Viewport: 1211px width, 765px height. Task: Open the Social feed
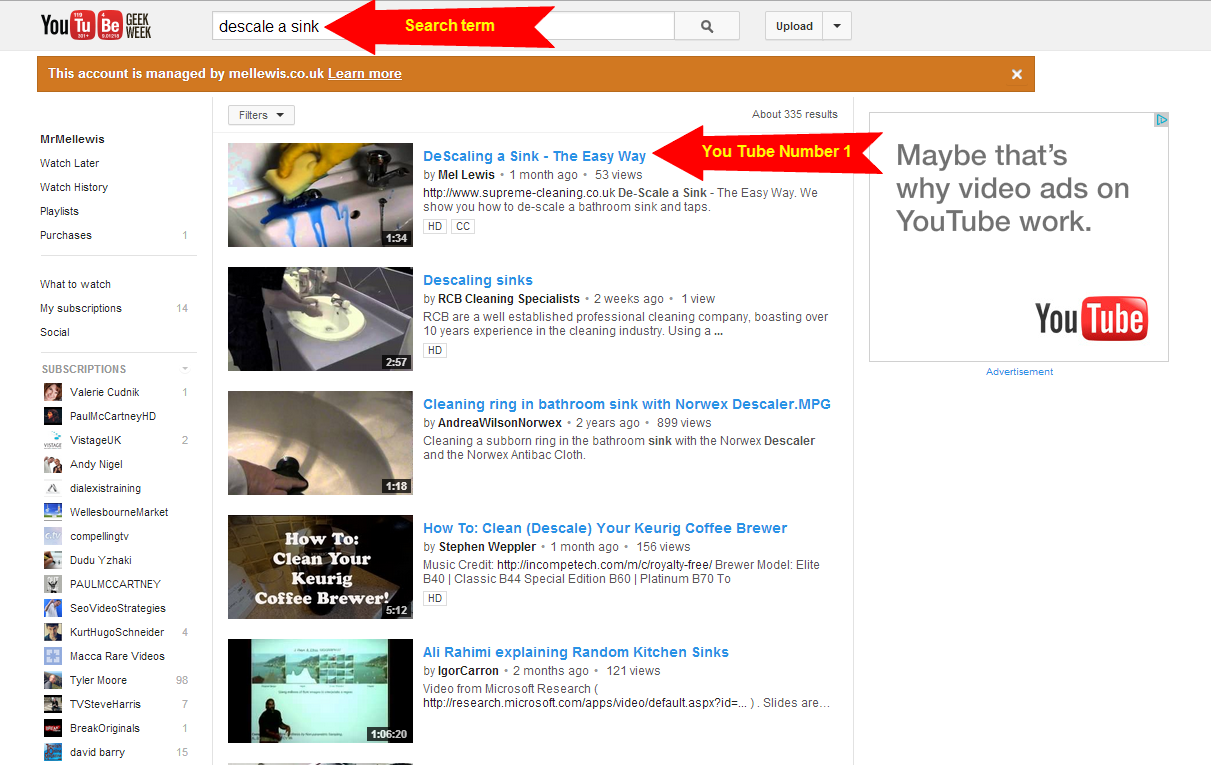(x=55, y=332)
